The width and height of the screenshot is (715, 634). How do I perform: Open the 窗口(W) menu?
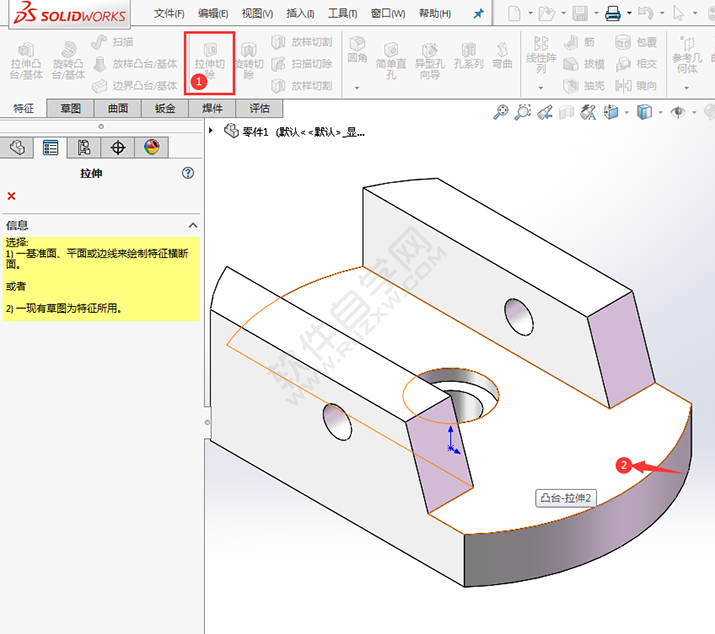click(x=388, y=14)
